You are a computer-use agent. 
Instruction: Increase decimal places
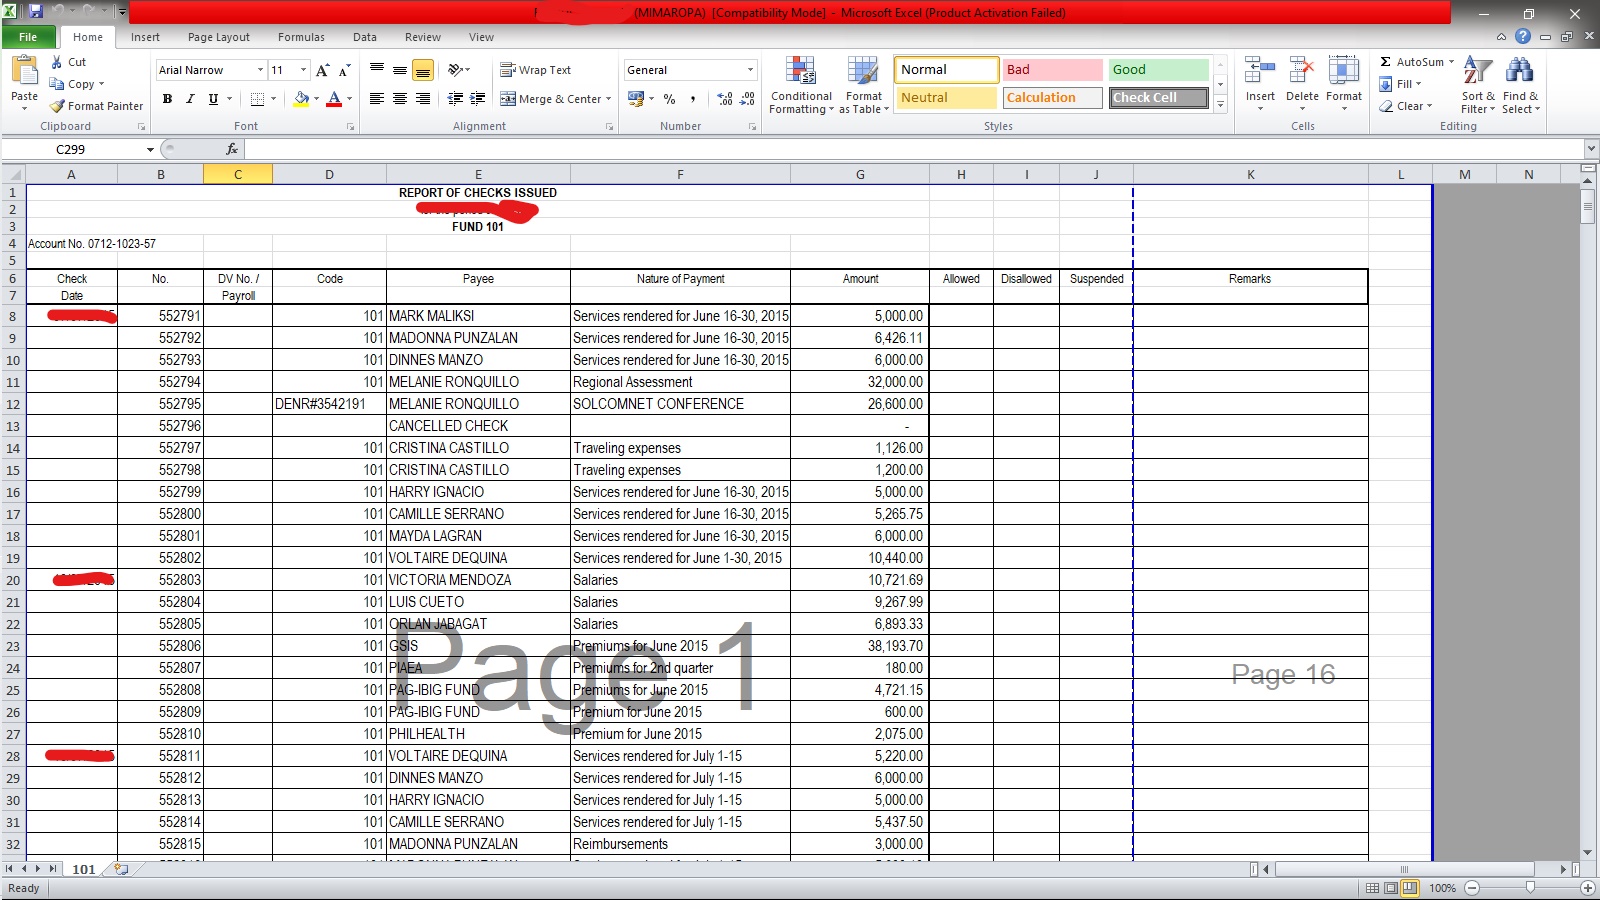click(725, 99)
